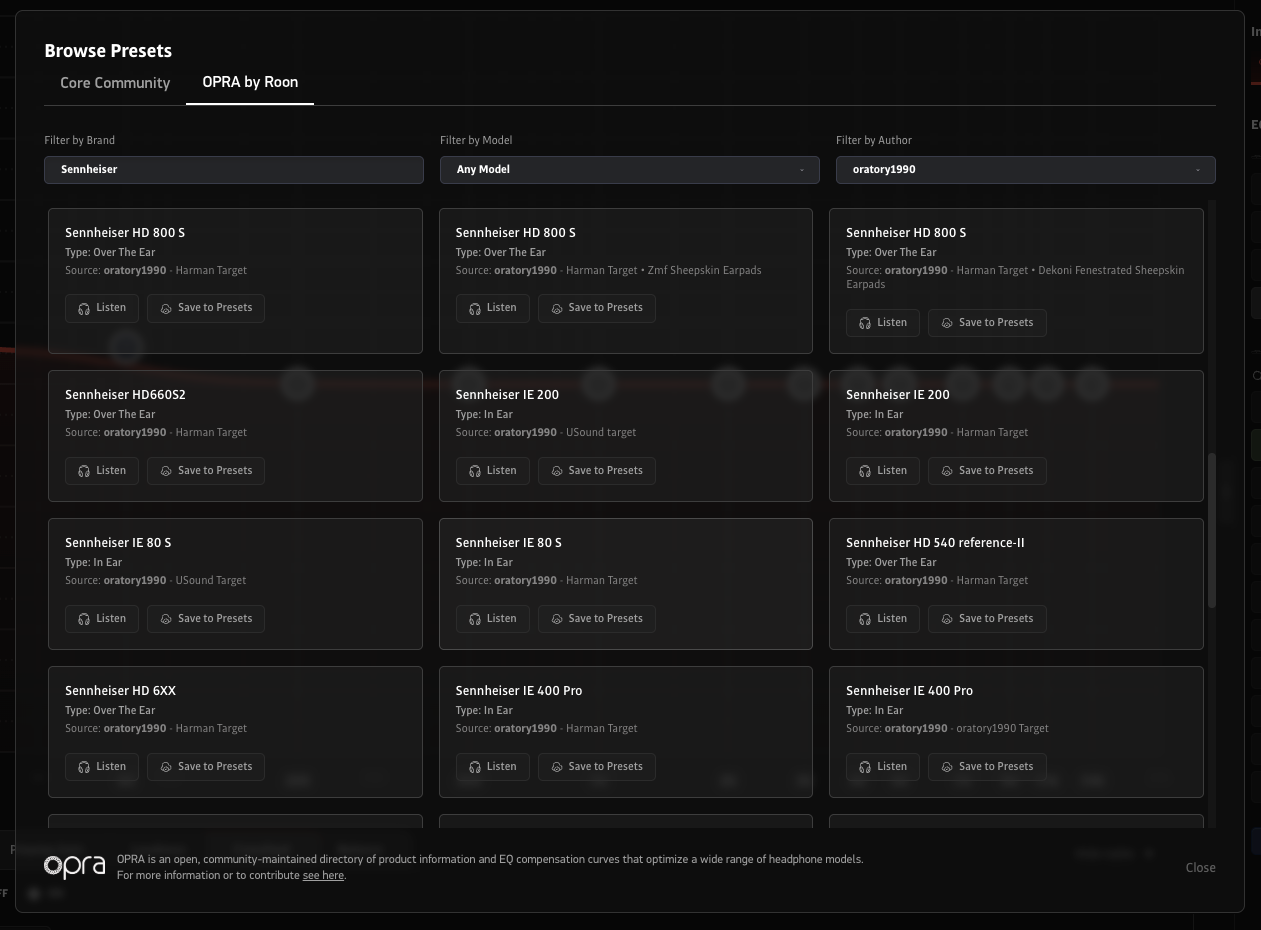Expand the Any Model filter dropdown
Image resolution: width=1261 pixels, height=930 pixels.
tap(630, 170)
